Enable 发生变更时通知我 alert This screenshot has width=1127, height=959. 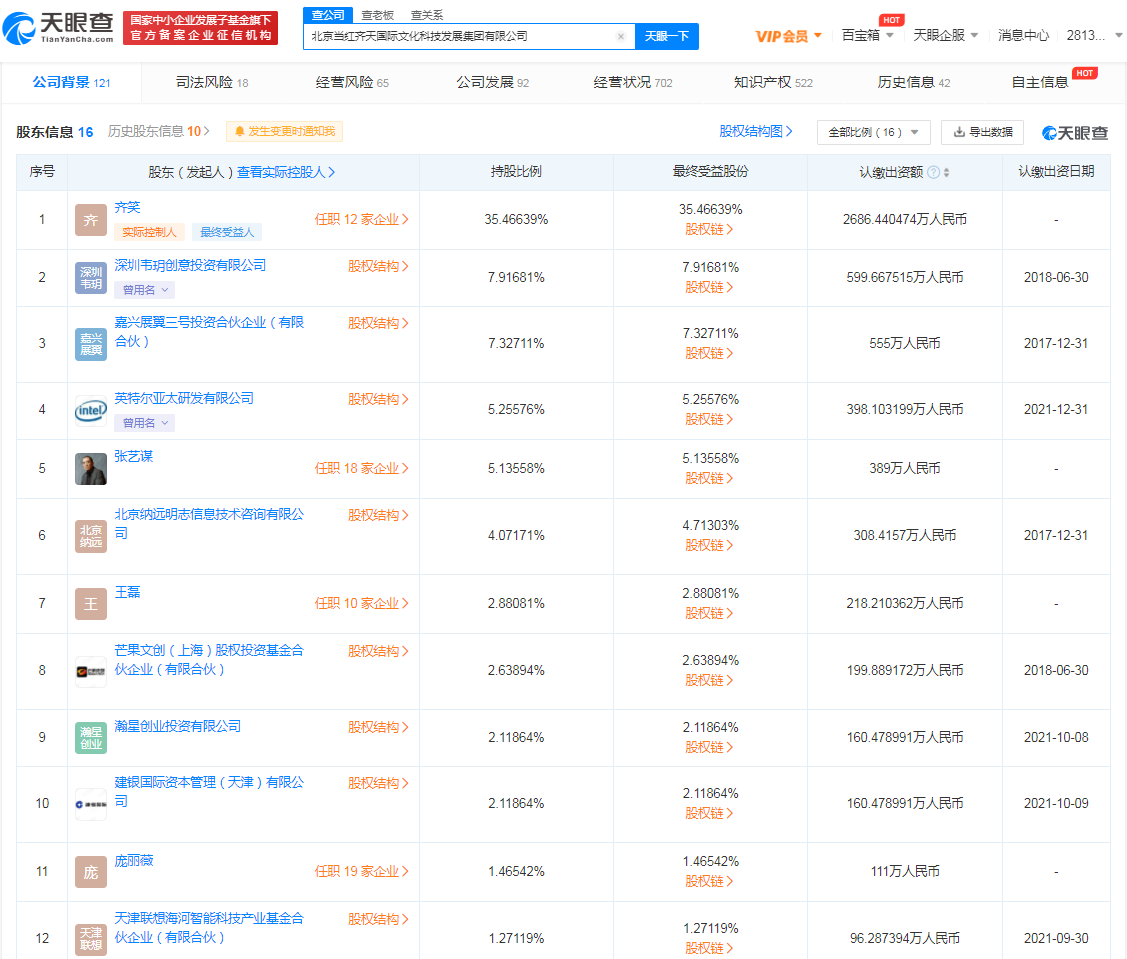(284, 131)
